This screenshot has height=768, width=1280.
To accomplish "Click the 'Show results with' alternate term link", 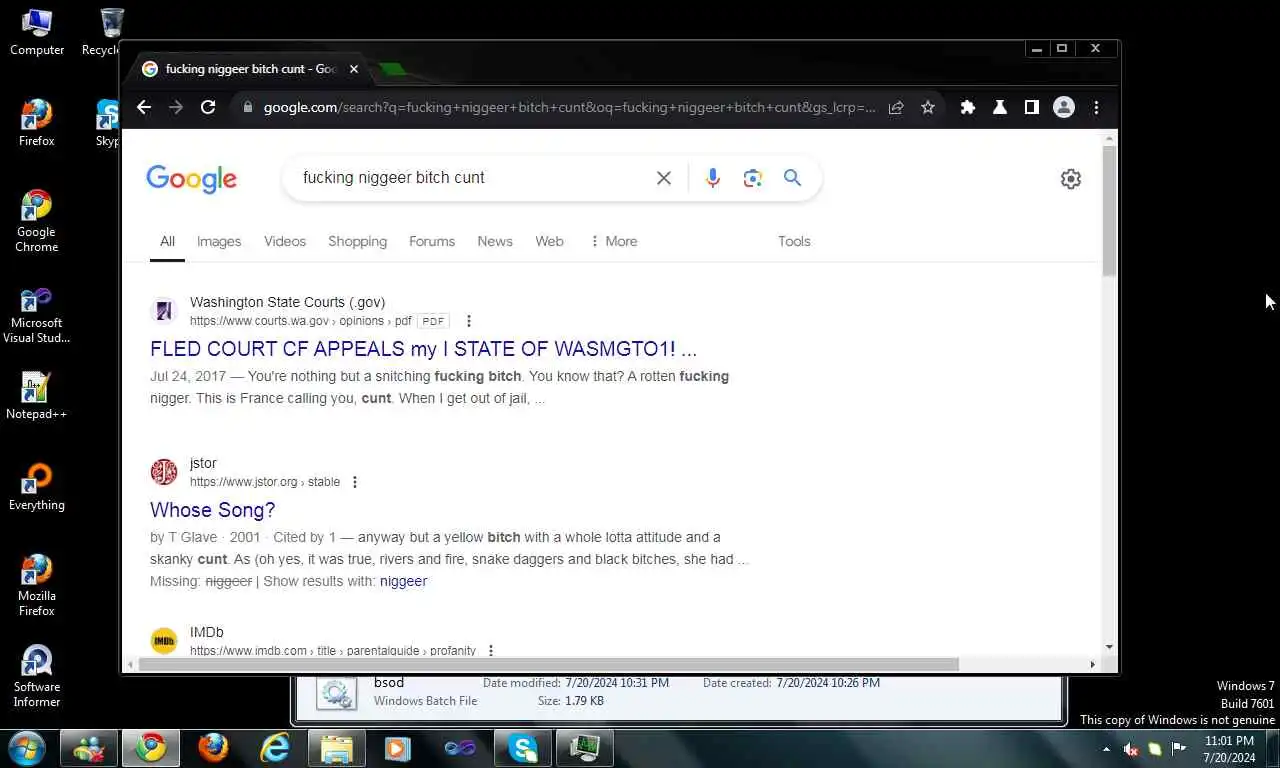I will click(x=403, y=581).
